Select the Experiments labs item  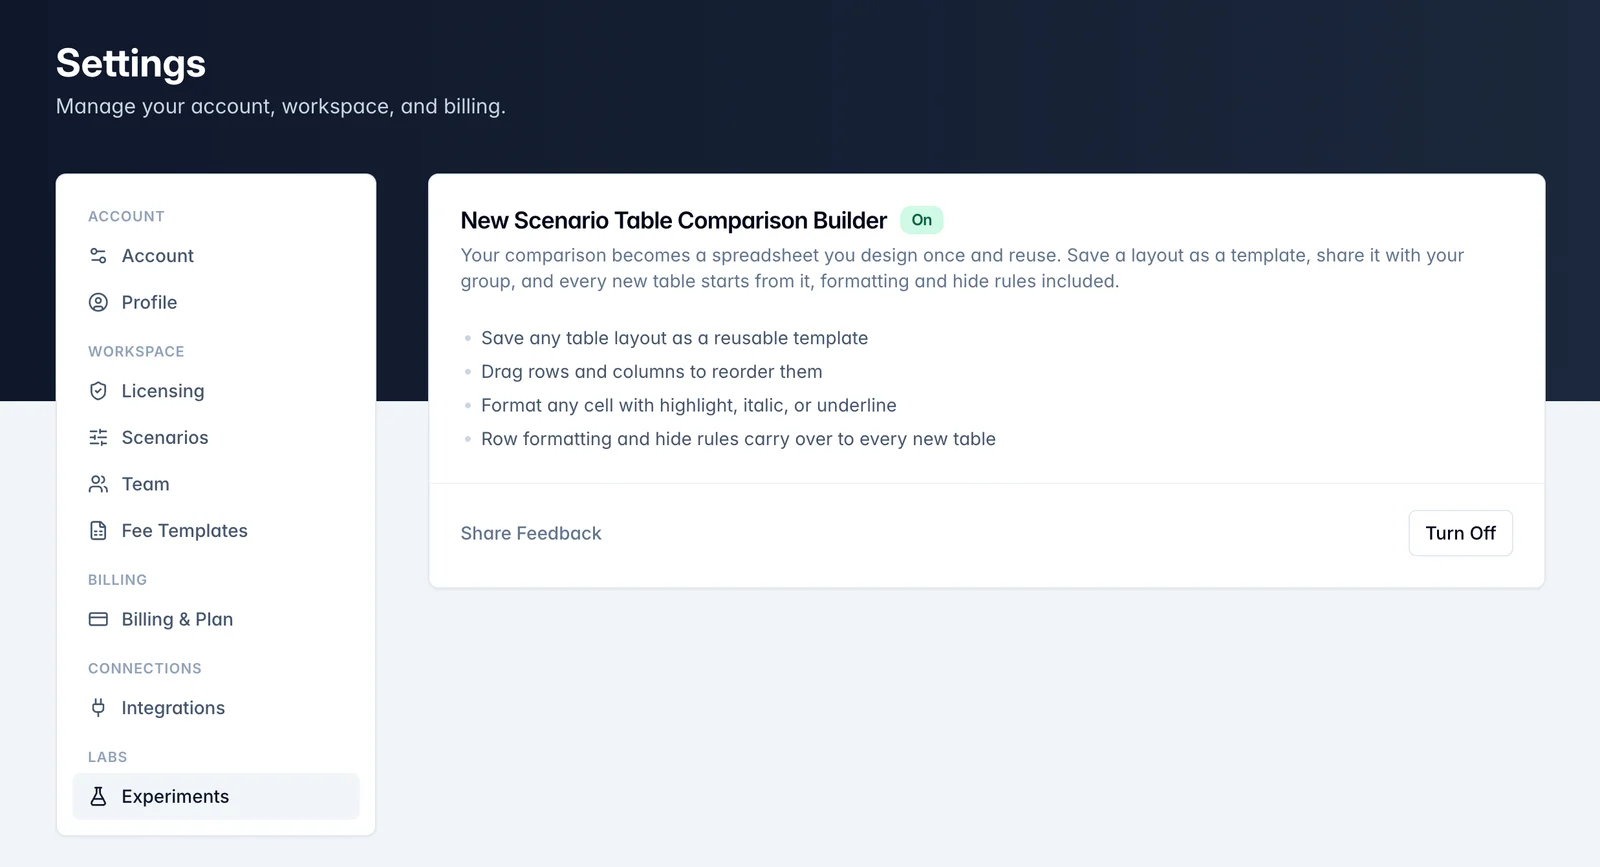pyautogui.click(x=216, y=796)
